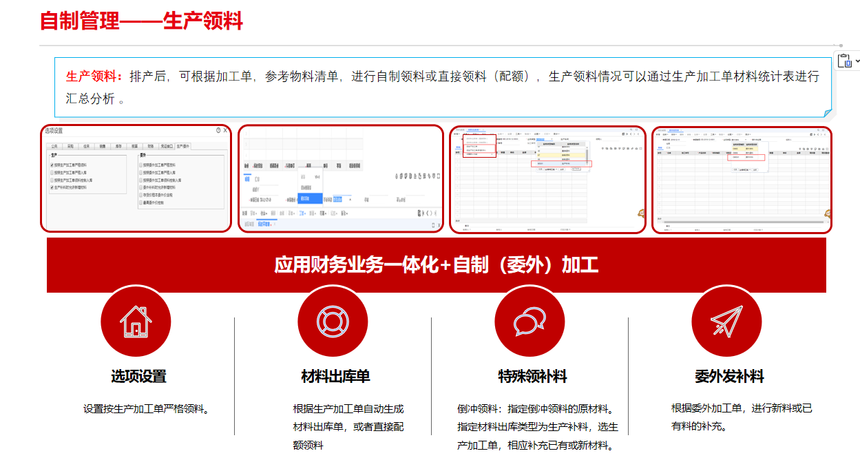
Task: Select the second screenshot with blue highlighted menu
Action: point(341,179)
